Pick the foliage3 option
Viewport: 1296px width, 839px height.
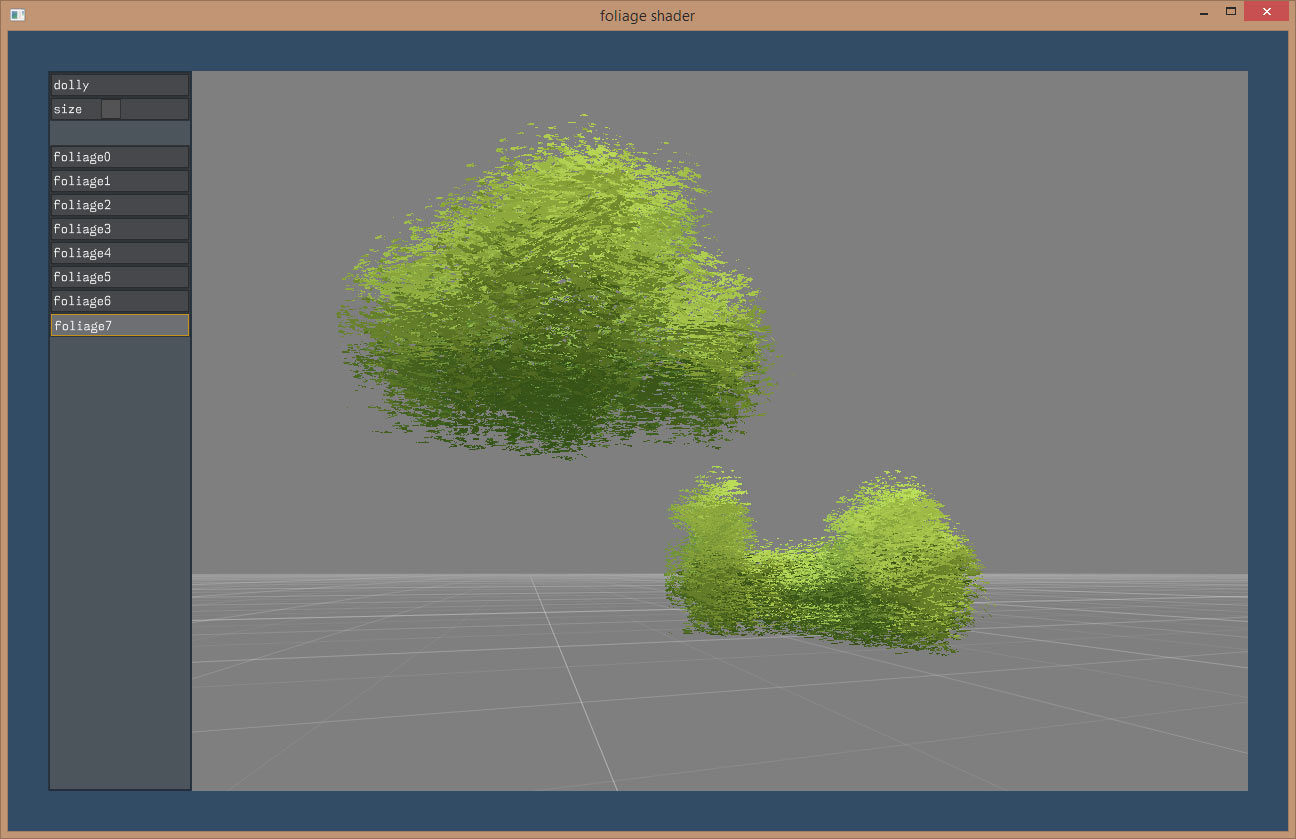(x=120, y=229)
